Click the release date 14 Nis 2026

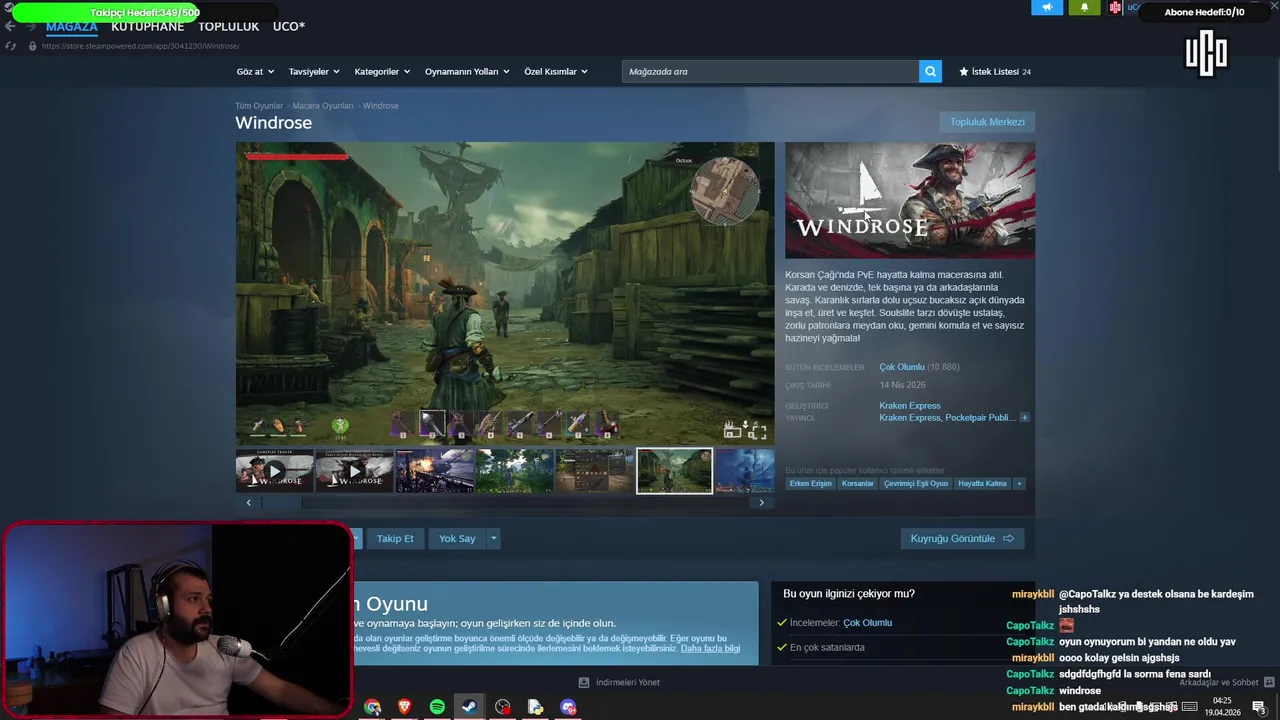coord(903,385)
